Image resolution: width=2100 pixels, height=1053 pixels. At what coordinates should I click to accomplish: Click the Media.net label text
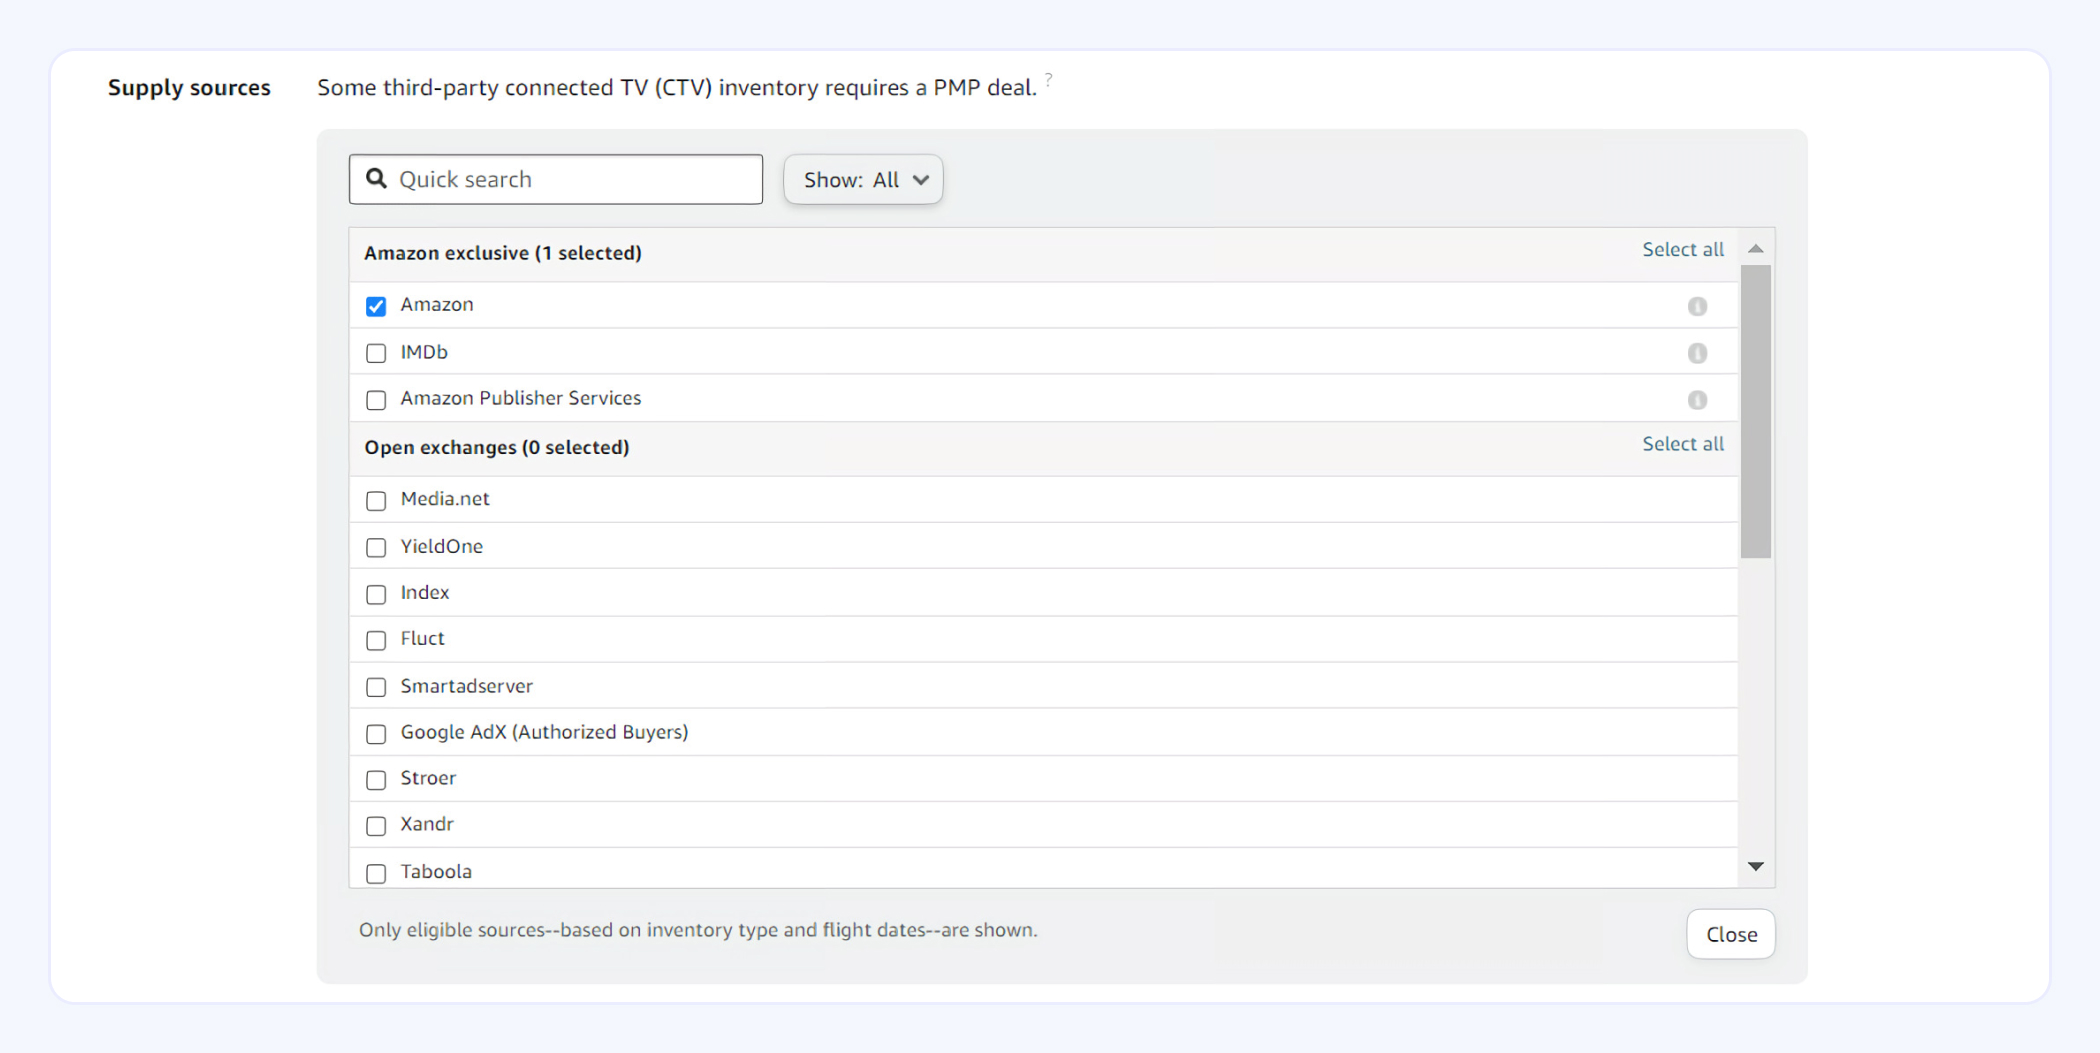point(445,499)
